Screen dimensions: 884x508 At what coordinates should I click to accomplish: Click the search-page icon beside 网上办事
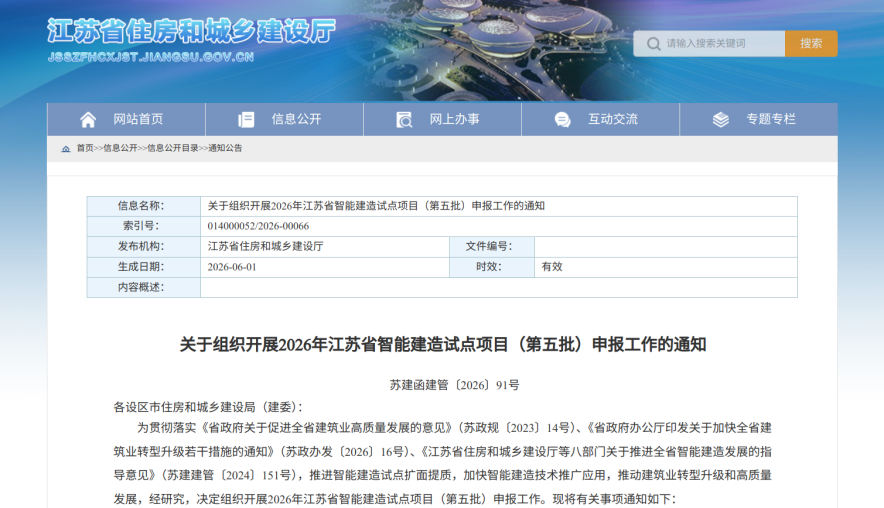pos(404,120)
